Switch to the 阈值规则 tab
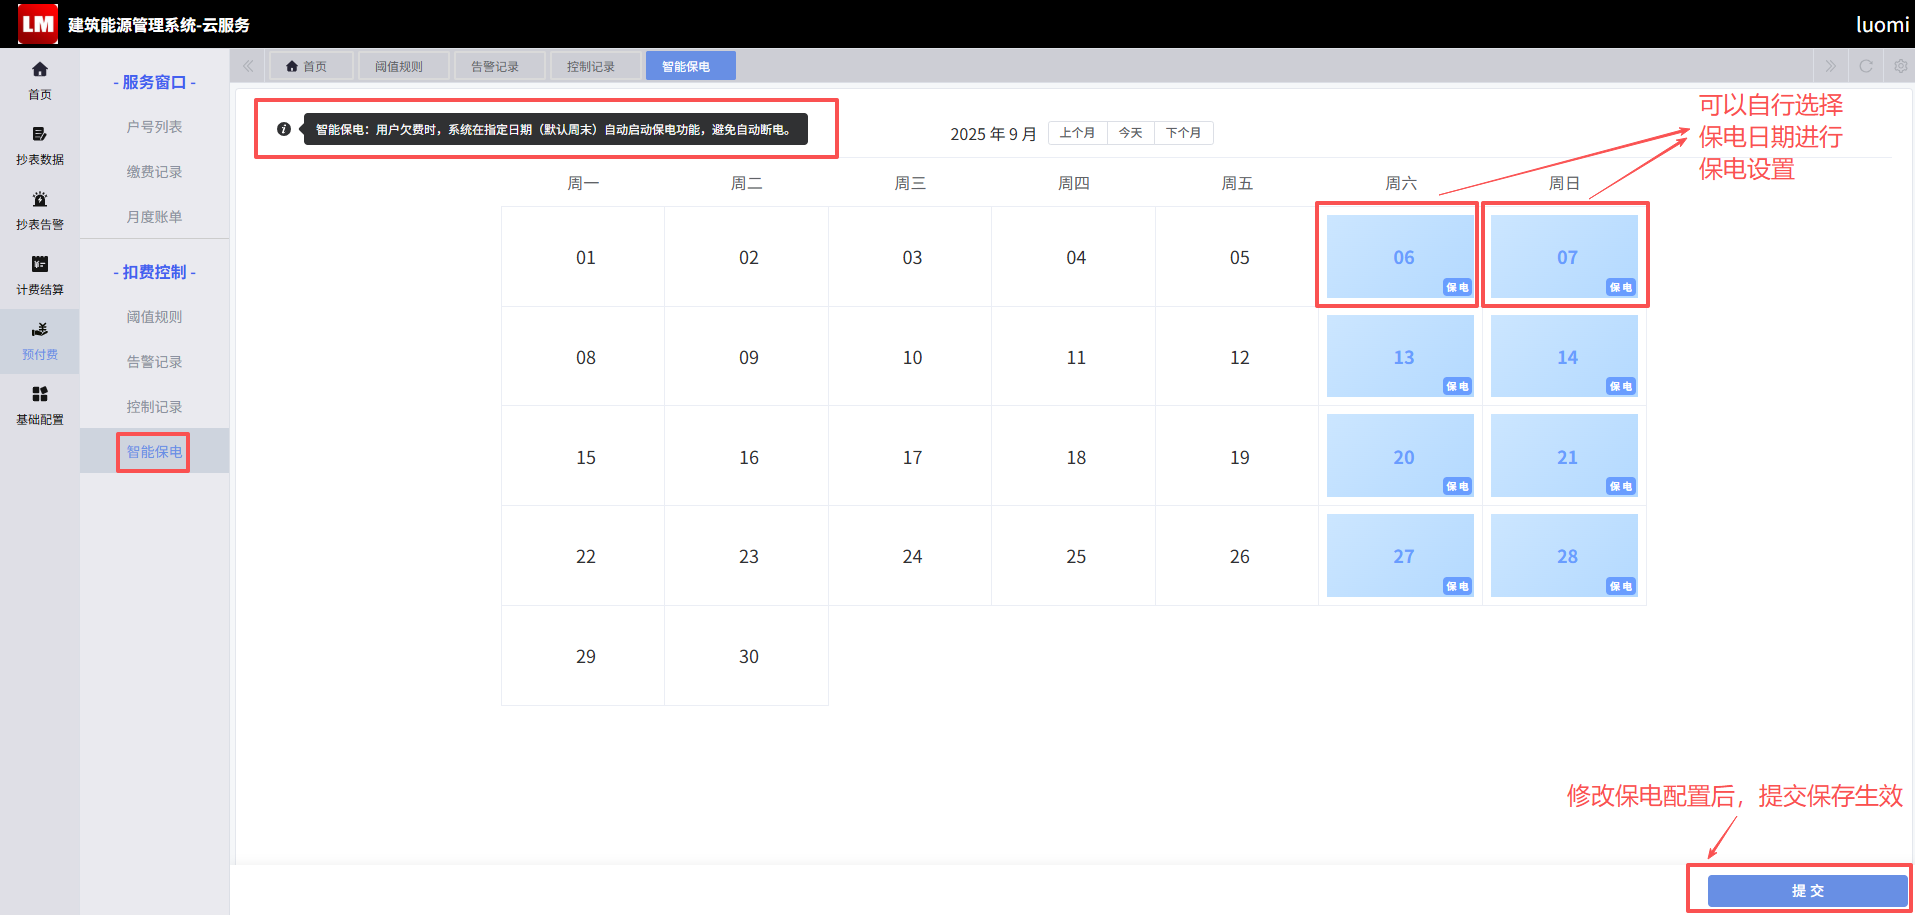This screenshot has width=1915, height=915. coord(404,66)
